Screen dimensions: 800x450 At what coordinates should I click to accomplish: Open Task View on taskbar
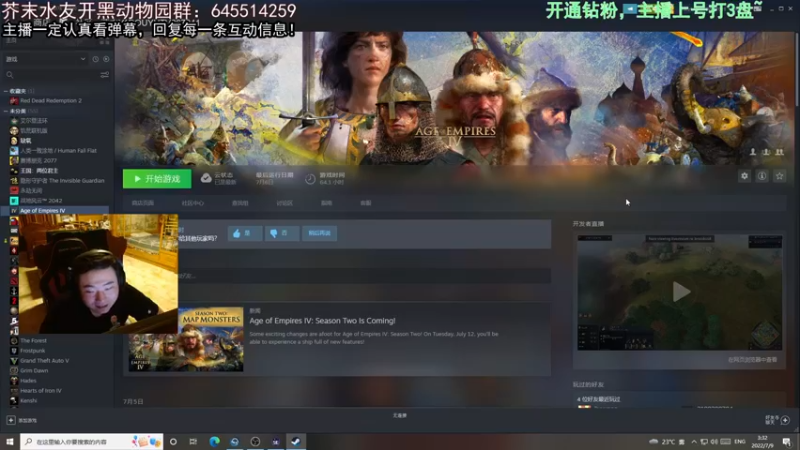tap(193, 441)
